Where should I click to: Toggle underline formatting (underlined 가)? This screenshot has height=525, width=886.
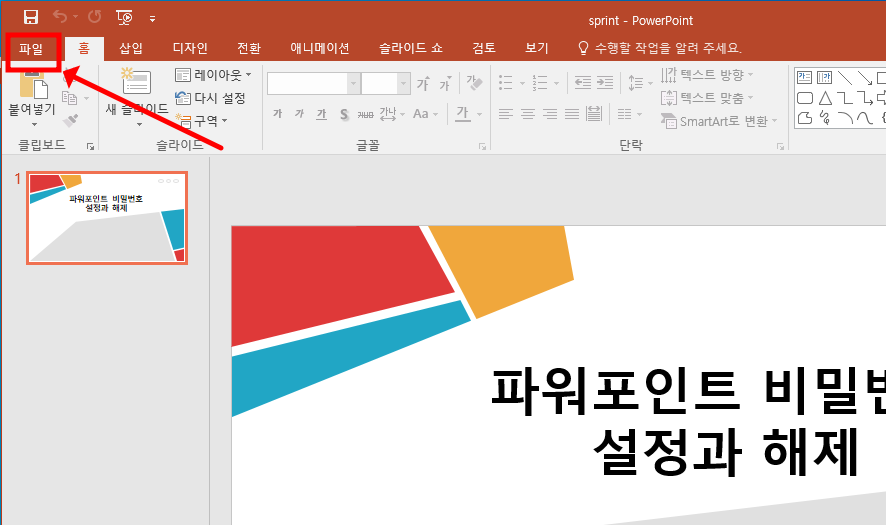(x=322, y=114)
